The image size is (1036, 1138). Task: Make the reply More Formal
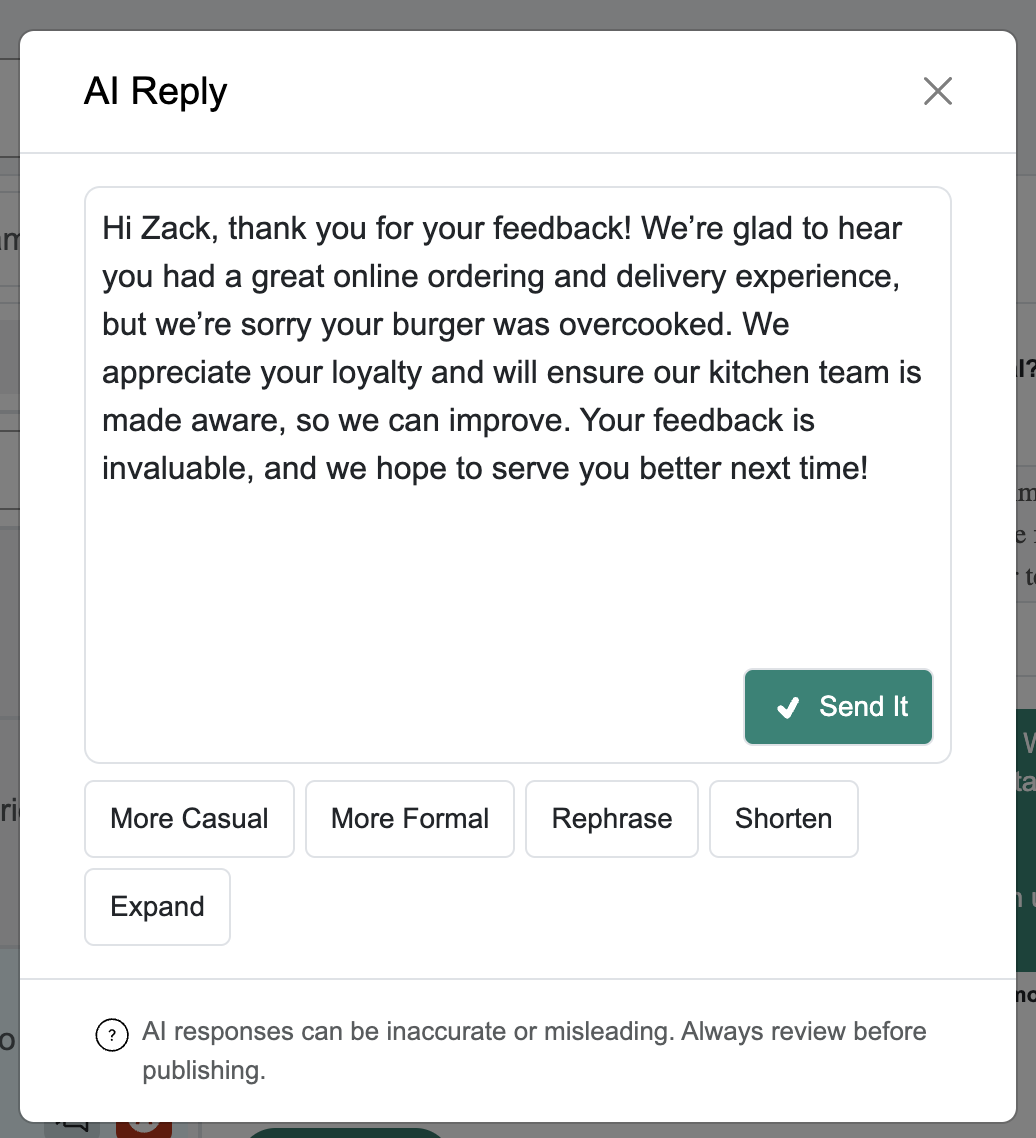(x=409, y=819)
